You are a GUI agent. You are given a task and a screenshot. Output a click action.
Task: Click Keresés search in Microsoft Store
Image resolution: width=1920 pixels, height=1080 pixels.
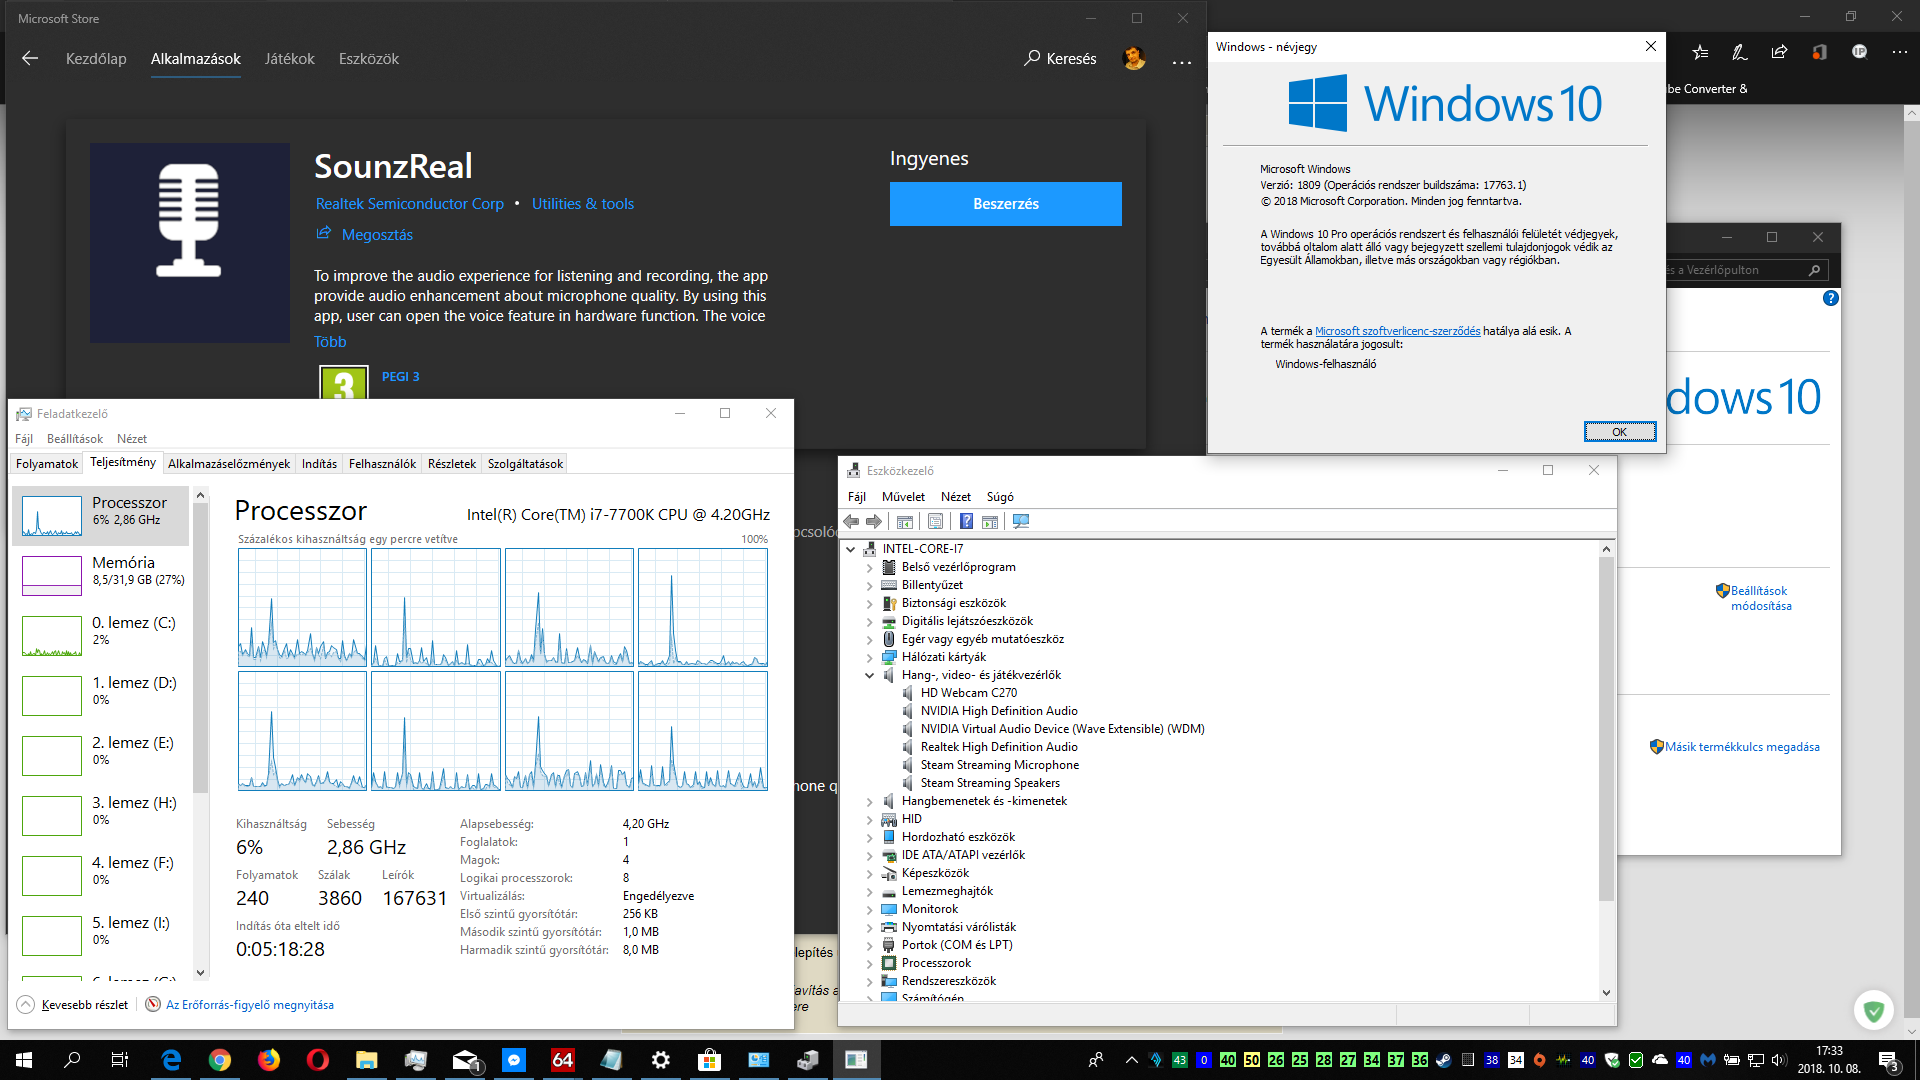(1060, 59)
